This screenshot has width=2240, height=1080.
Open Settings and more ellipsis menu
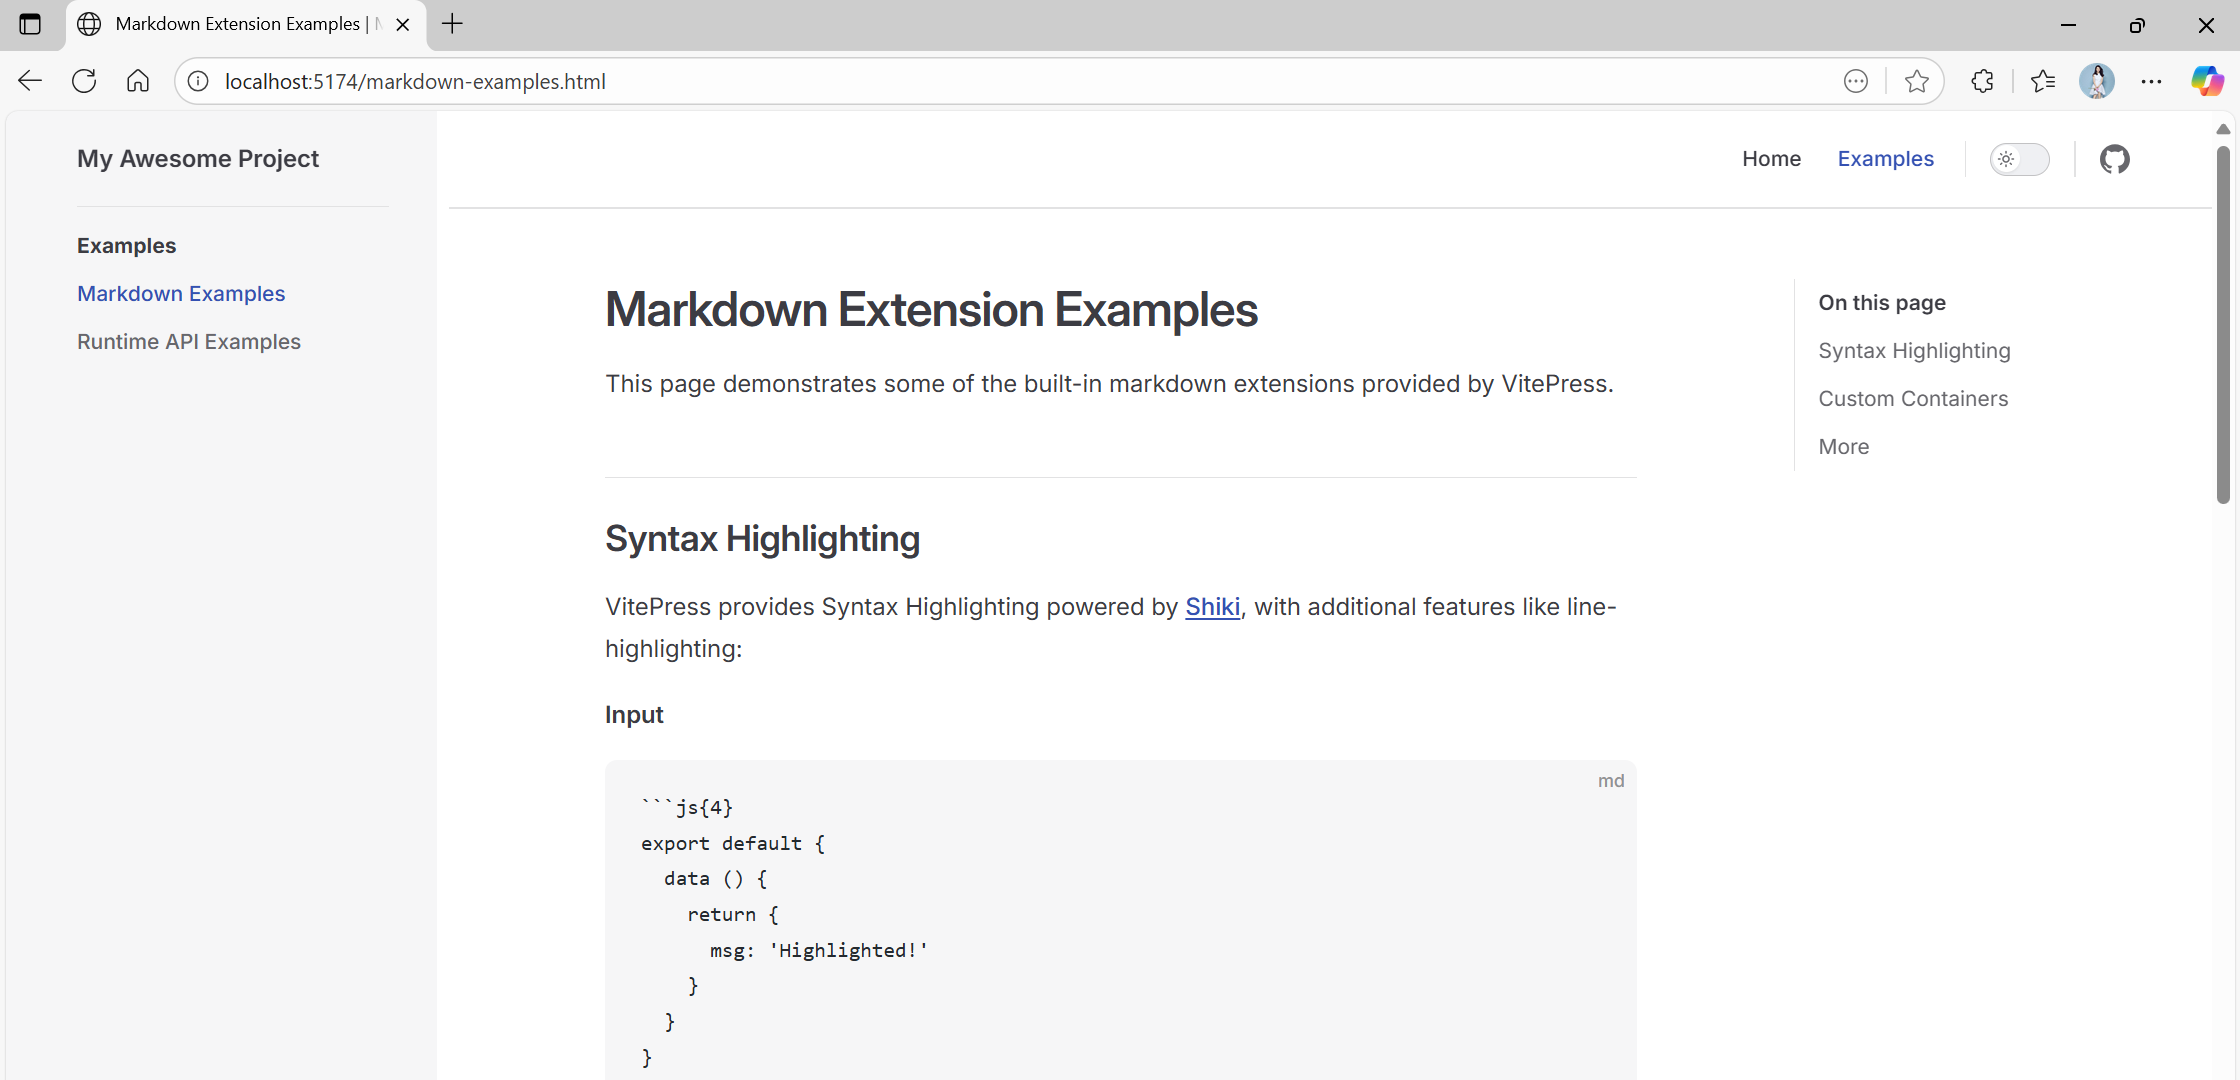[2151, 81]
